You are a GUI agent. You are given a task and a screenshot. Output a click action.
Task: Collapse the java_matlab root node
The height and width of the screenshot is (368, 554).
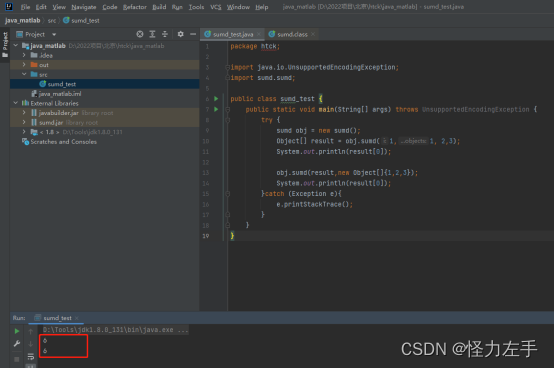pyautogui.click(x=16, y=46)
